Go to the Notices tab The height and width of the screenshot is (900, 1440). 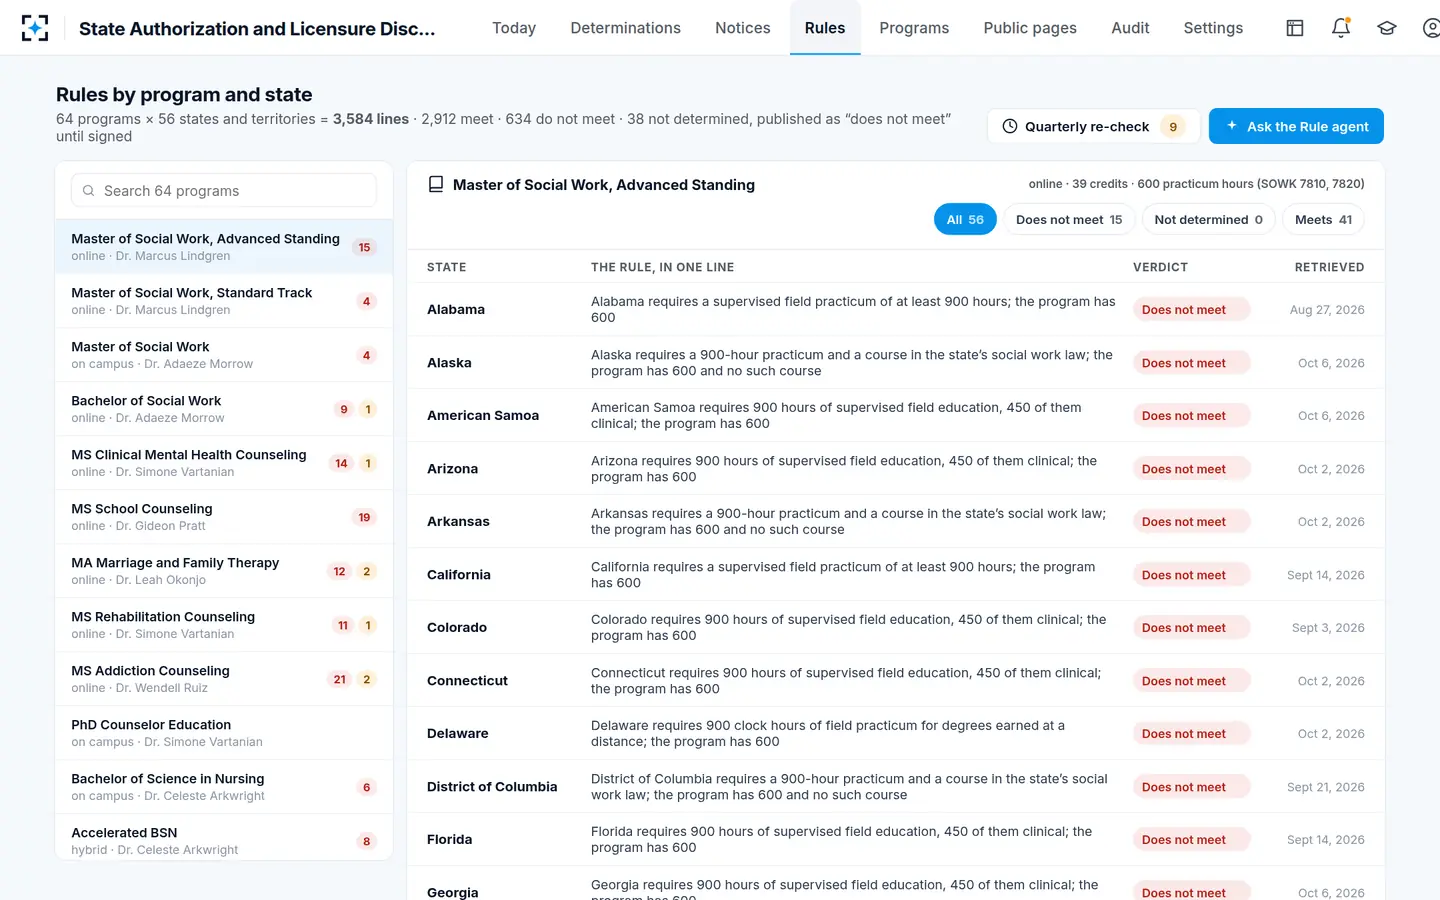click(x=743, y=28)
